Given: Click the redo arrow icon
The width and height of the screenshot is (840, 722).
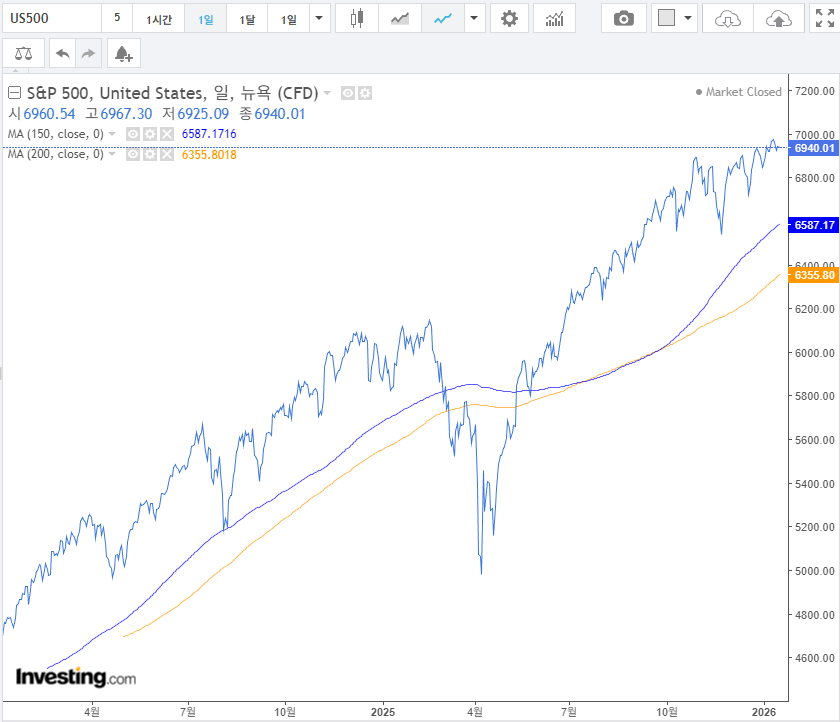Looking at the screenshot, I should click(x=88, y=53).
